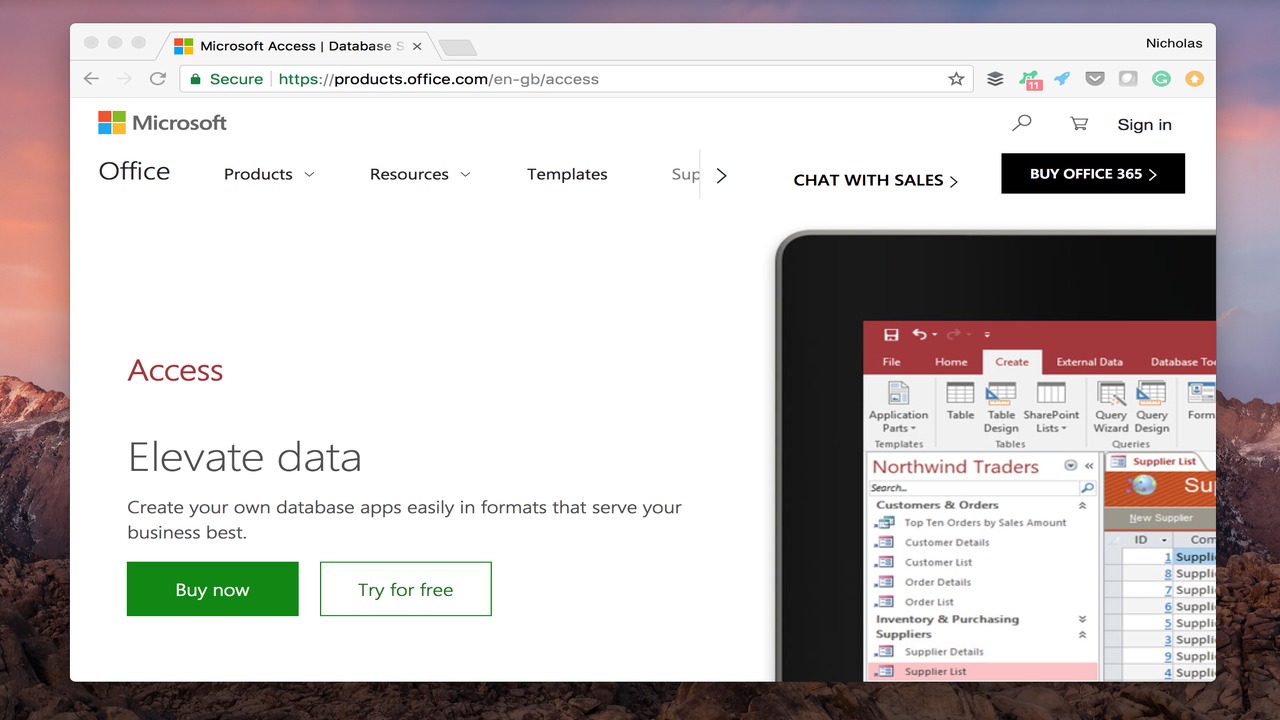Click the Northwind Search box
Viewport: 1280px width, 720px height.
coord(982,488)
